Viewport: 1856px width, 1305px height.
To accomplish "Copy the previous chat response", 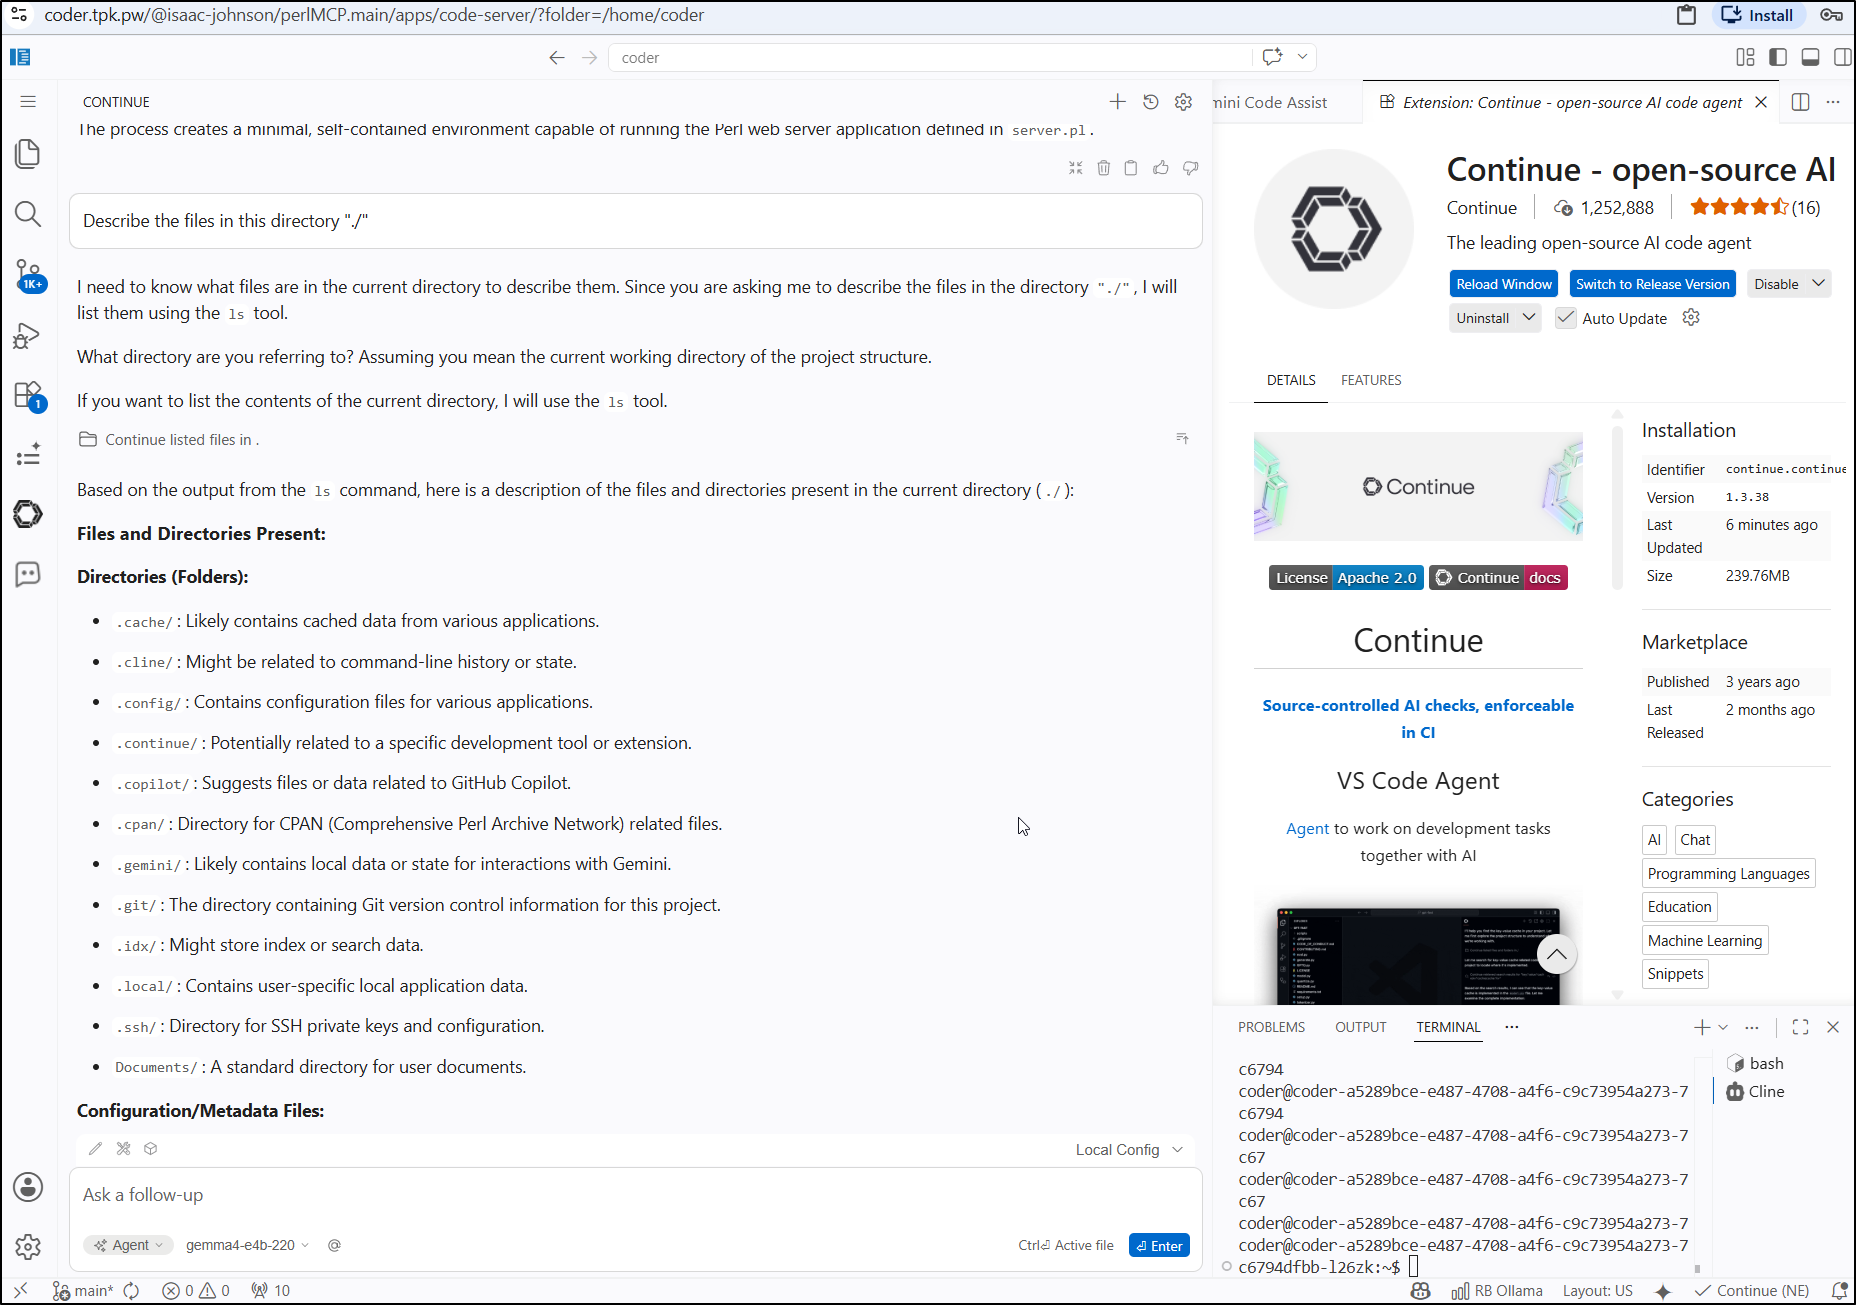I will click(1131, 168).
